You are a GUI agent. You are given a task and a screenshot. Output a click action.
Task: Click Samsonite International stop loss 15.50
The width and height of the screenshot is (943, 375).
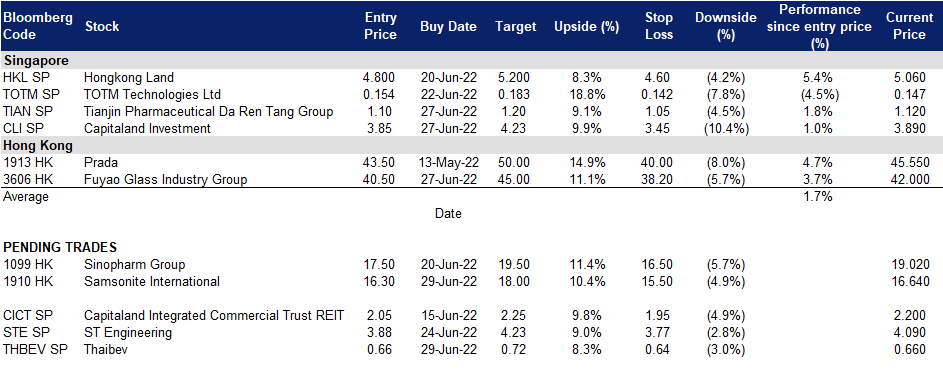coord(659,281)
